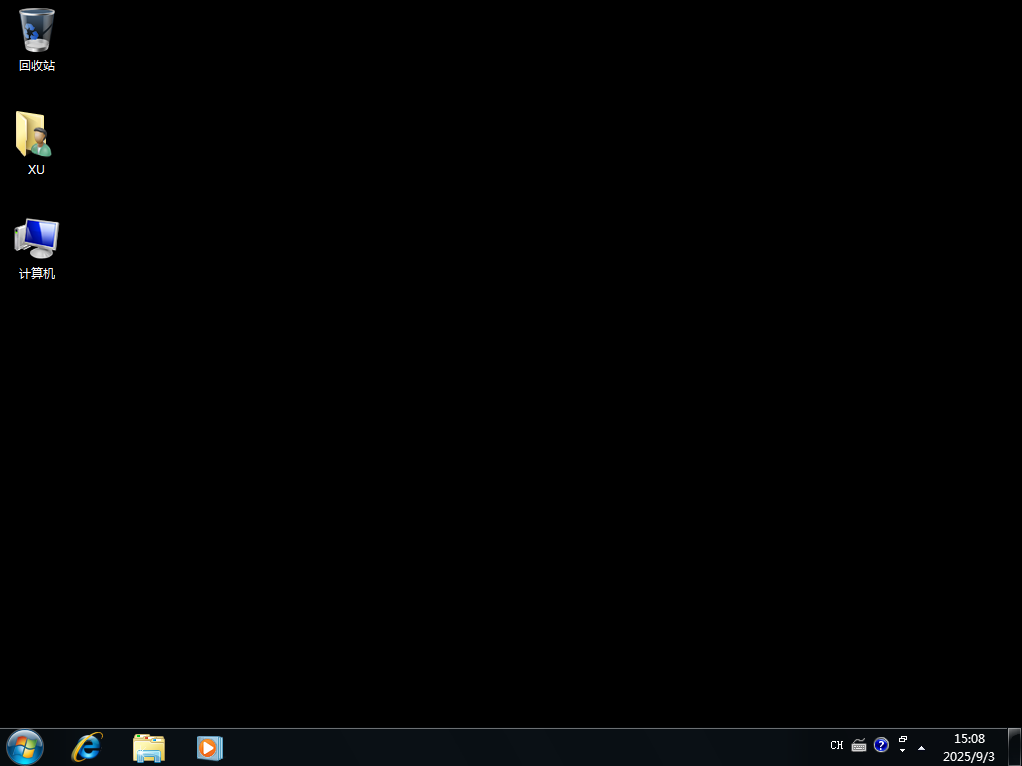Open the 回收站 (Recycle Bin)
This screenshot has width=1022, height=766.
[36, 30]
